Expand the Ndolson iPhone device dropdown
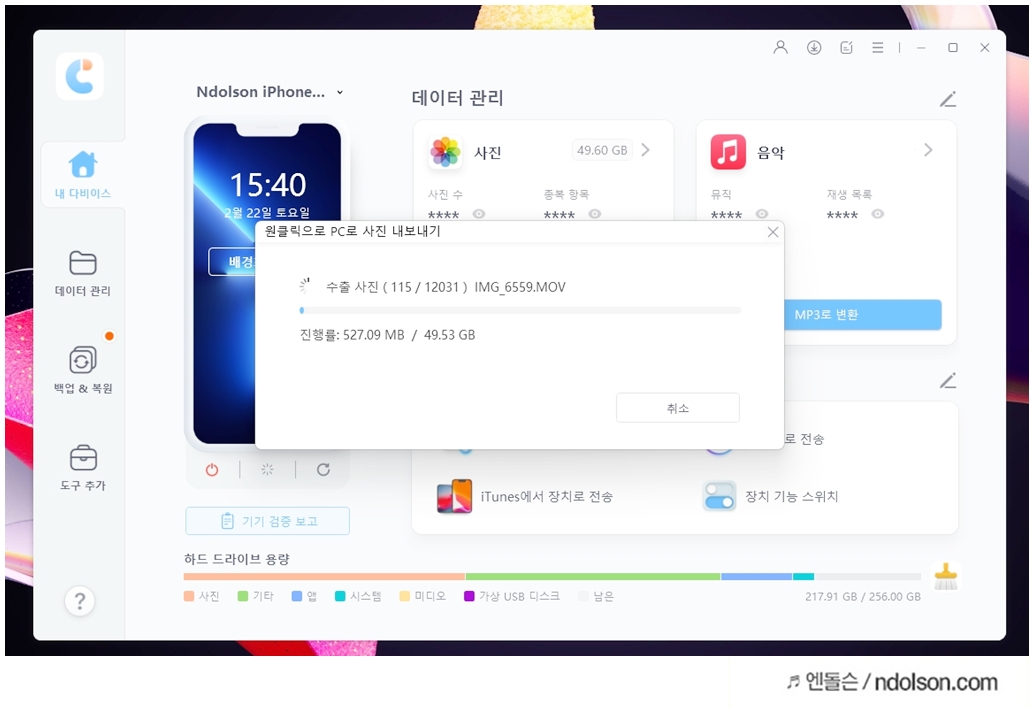The image size is (1034, 708). pyautogui.click(x=340, y=92)
